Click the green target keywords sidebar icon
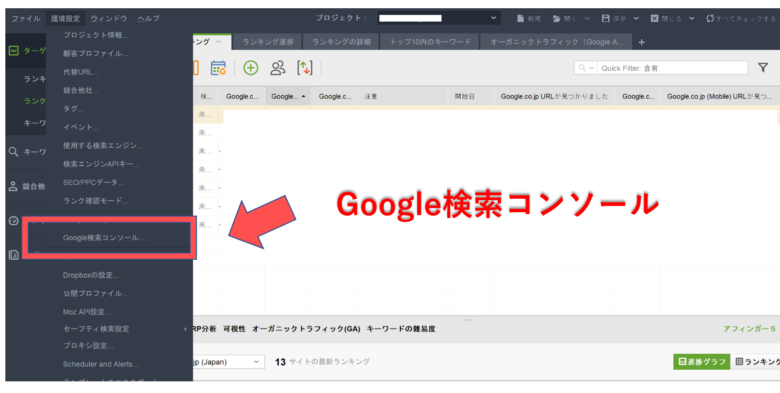The height and width of the screenshot is (393, 780). pyautogui.click(x=14, y=51)
